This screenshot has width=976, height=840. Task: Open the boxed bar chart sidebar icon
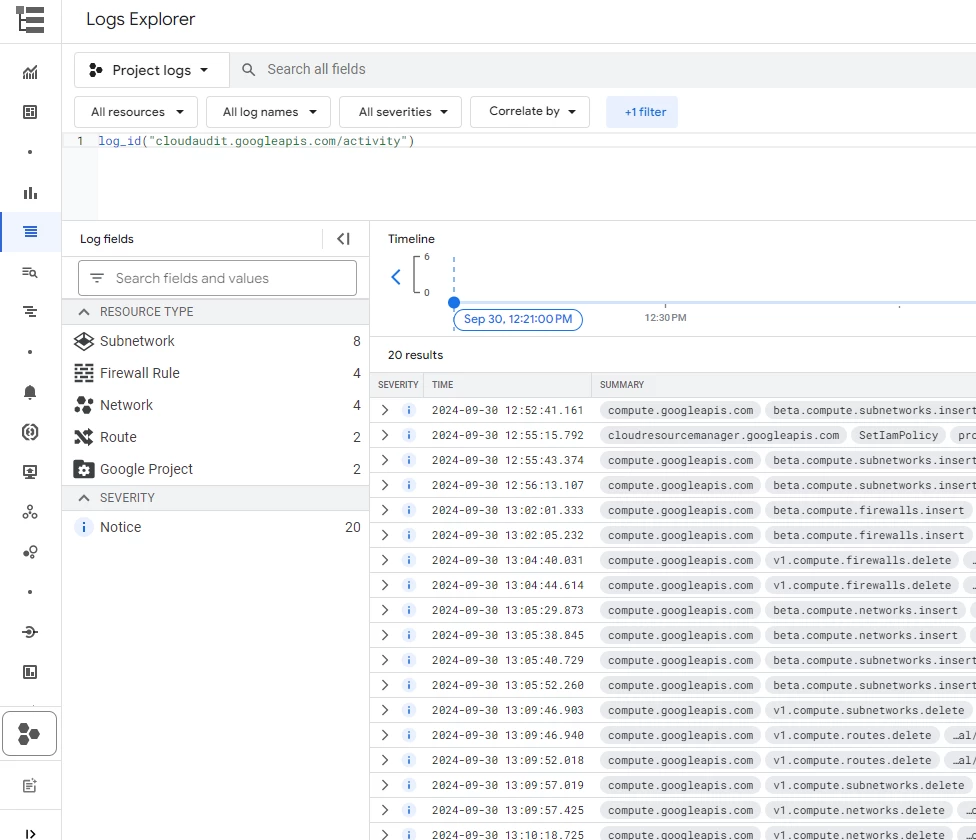click(30, 672)
